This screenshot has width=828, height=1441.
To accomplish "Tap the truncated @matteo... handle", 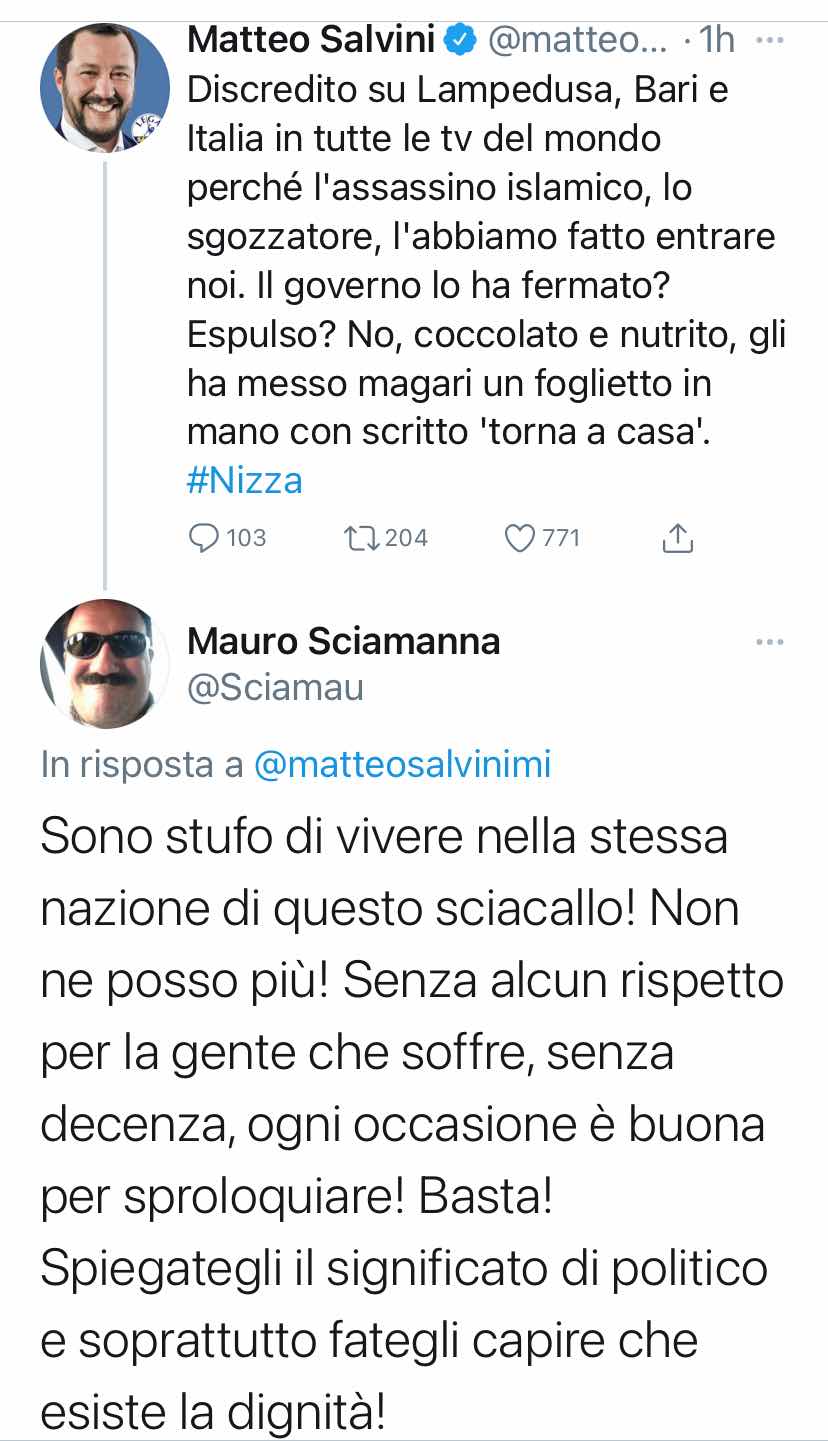I will point(576,41).
